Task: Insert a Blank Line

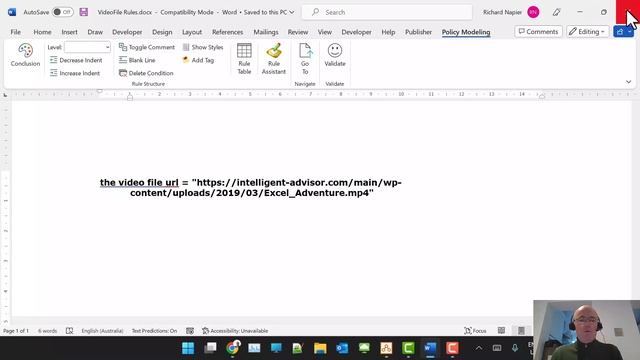Action: pos(137,60)
